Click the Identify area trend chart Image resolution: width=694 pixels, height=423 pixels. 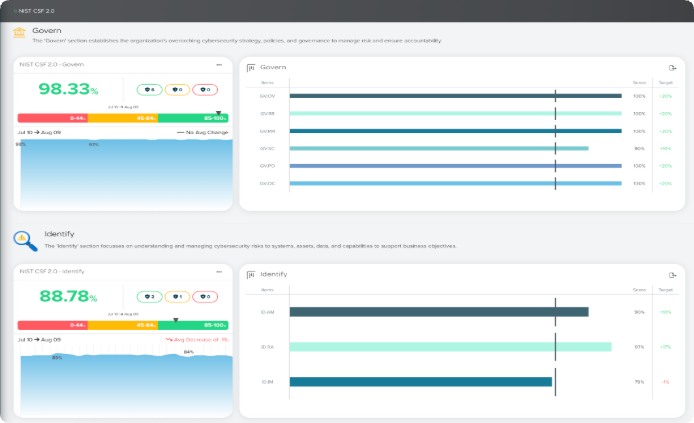tap(126, 385)
